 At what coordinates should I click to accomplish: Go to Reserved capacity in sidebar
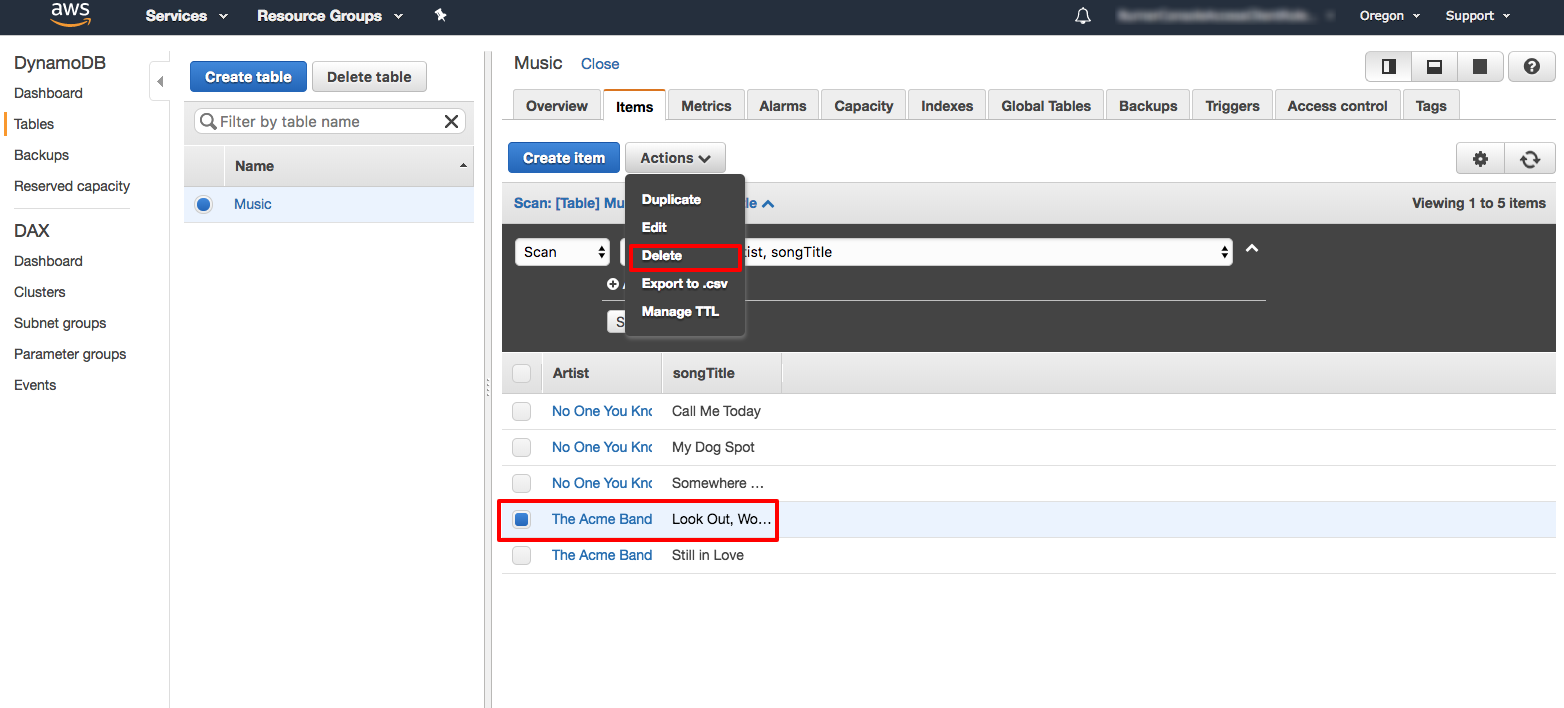(72, 186)
